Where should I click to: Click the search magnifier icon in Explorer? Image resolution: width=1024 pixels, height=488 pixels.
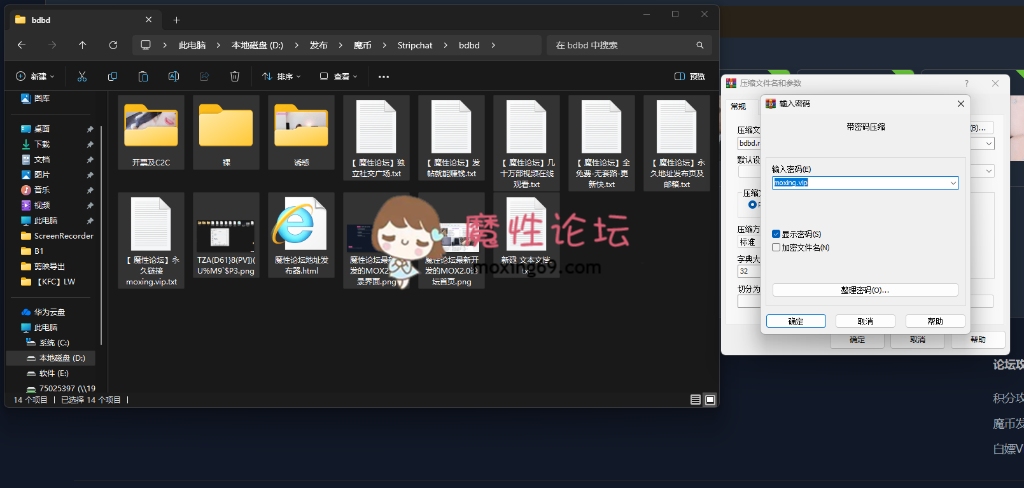pyautogui.click(x=699, y=45)
